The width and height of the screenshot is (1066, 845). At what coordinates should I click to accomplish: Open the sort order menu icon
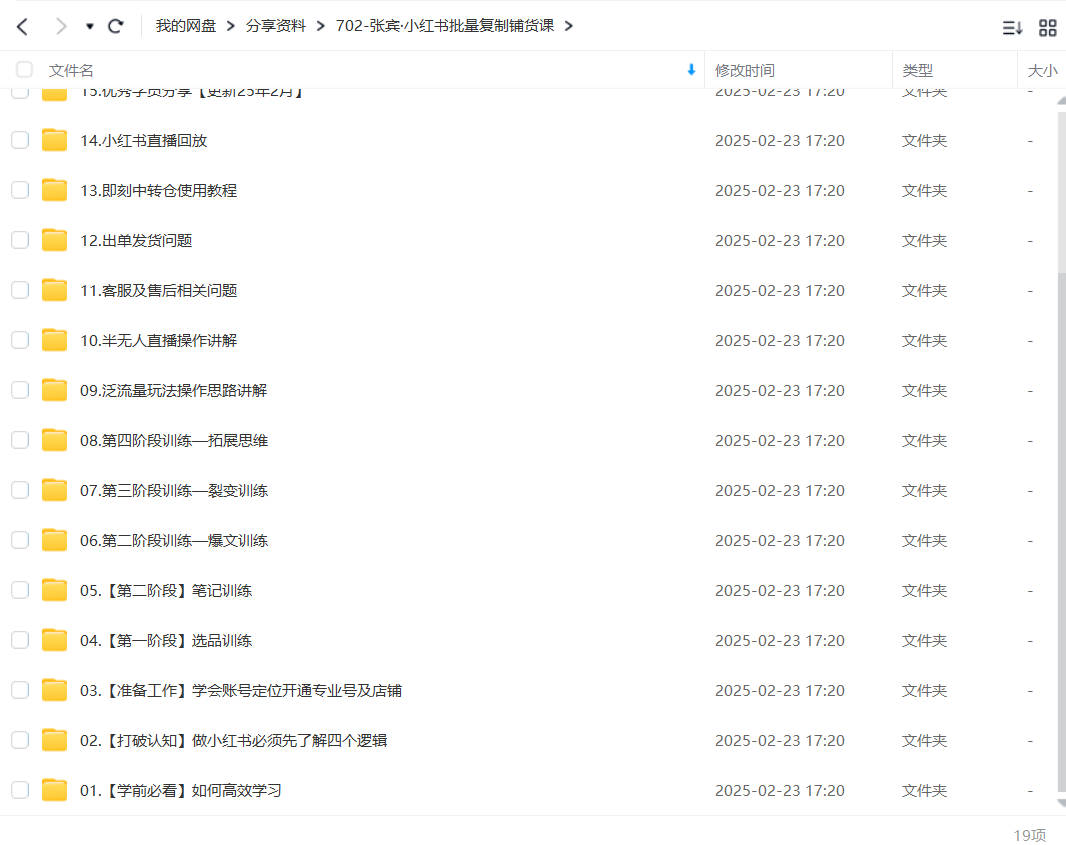click(x=1012, y=28)
